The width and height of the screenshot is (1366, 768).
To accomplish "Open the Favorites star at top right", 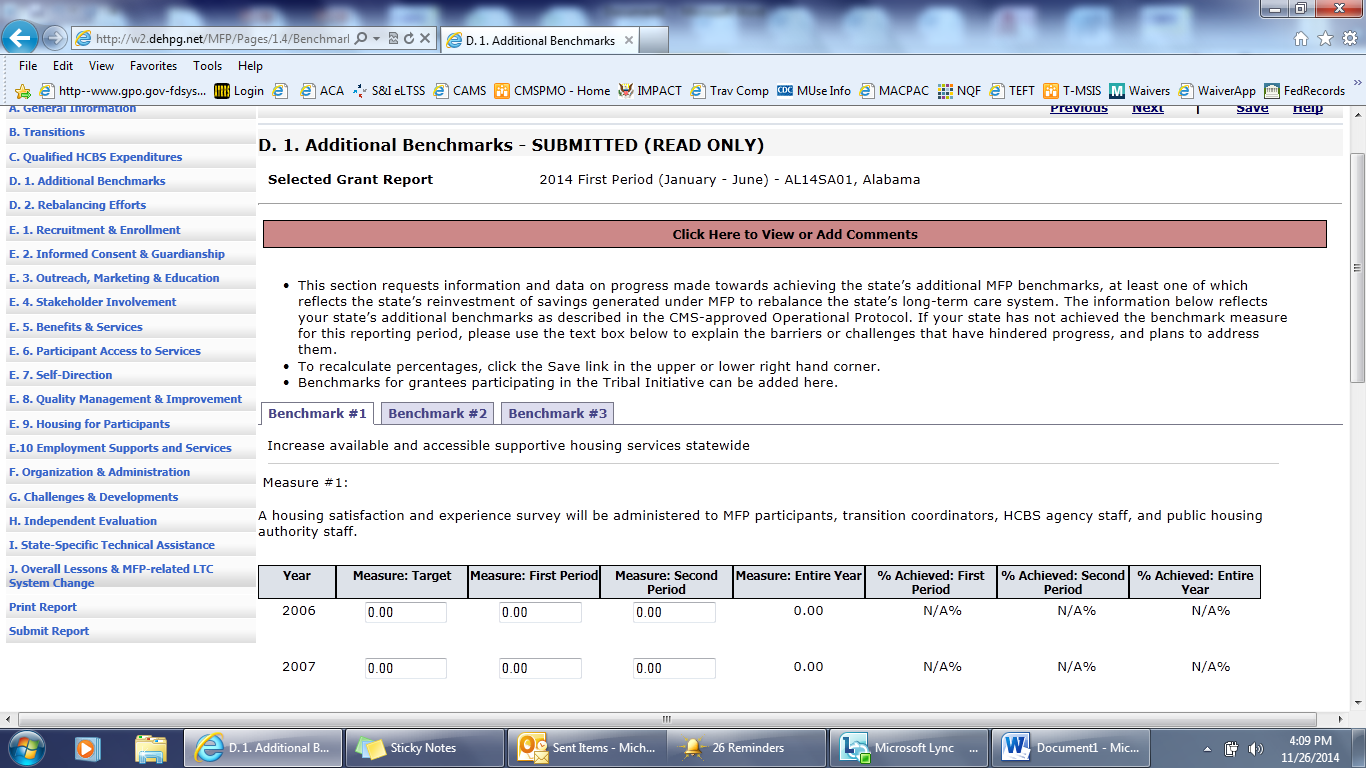I will (x=1325, y=39).
